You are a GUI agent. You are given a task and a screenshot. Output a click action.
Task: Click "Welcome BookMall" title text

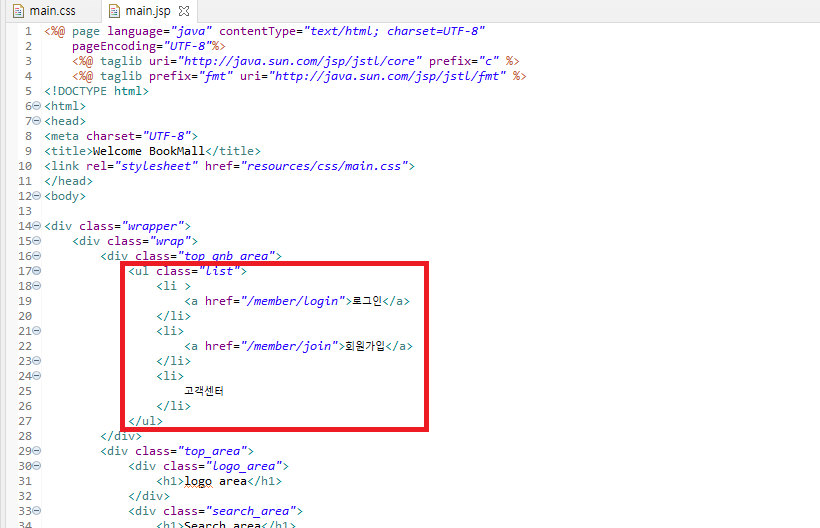[x=149, y=151]
